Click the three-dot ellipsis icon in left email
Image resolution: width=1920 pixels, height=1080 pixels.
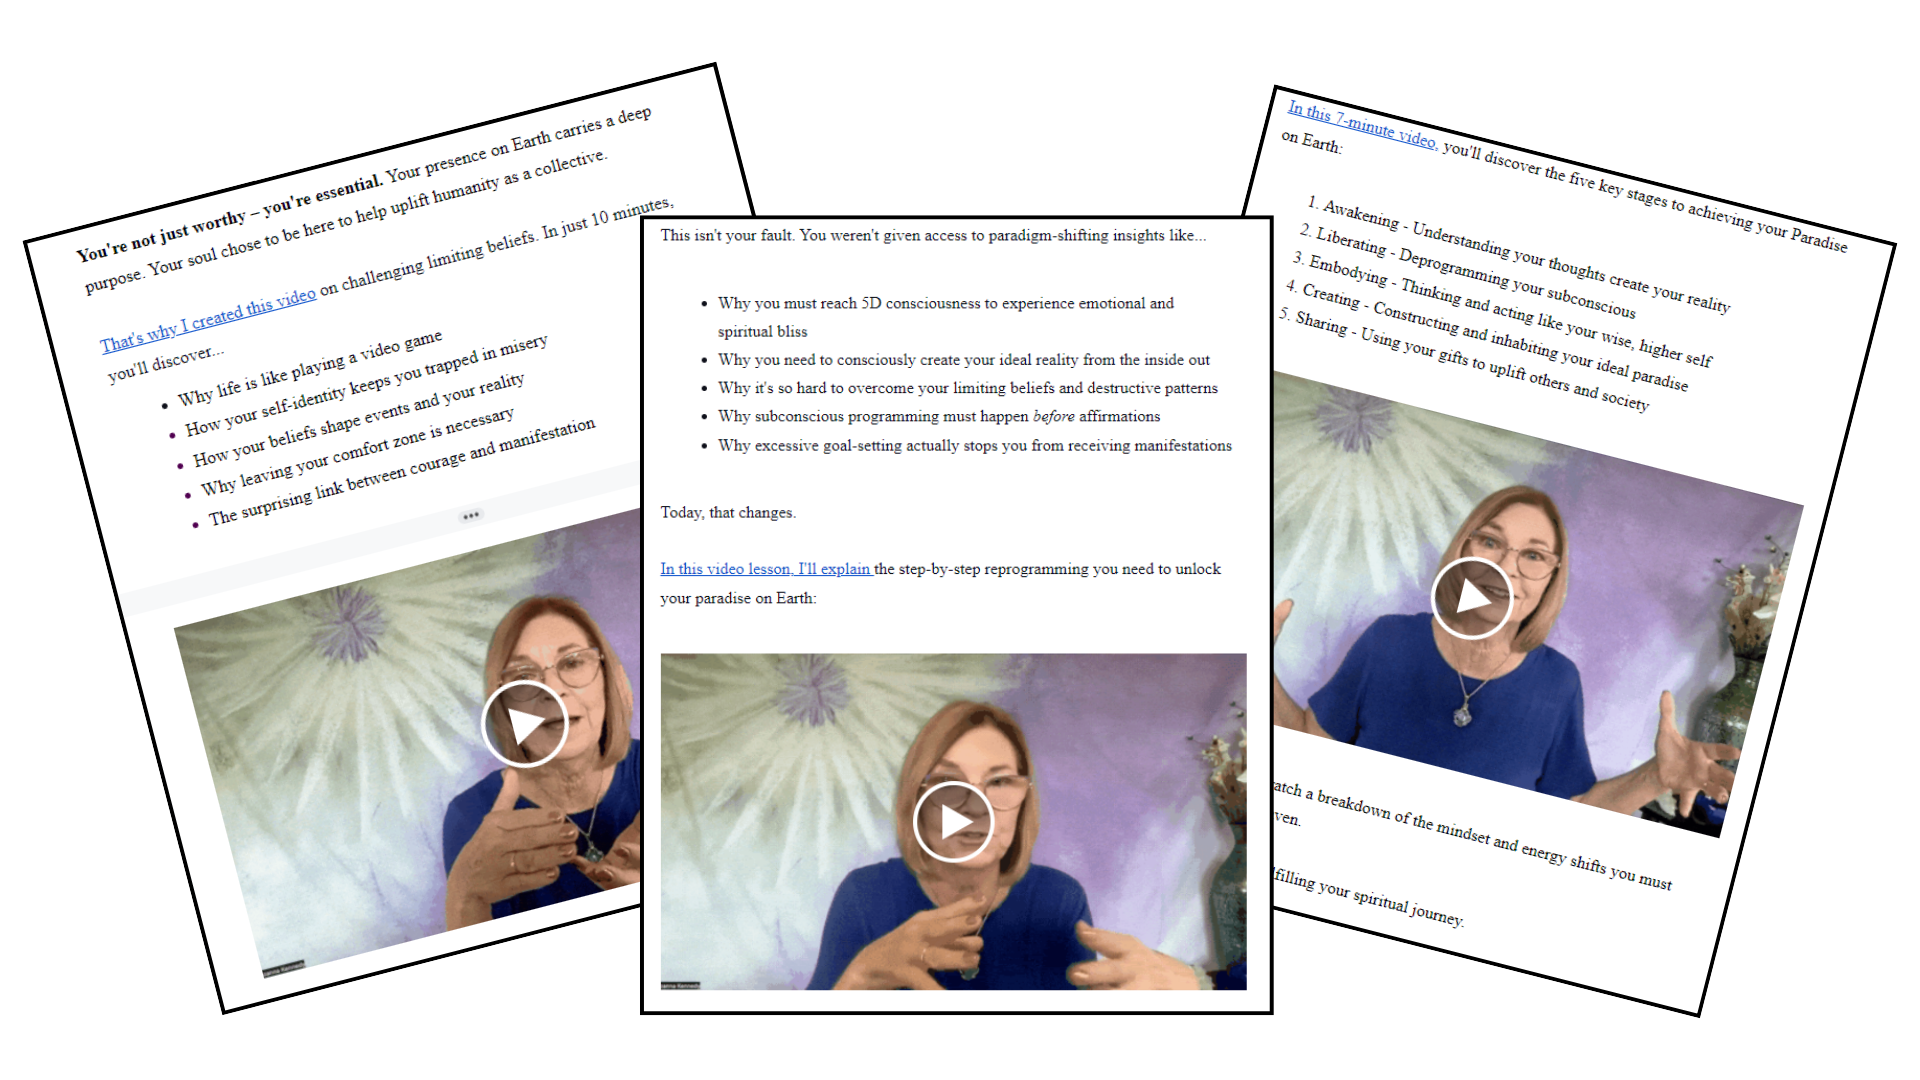[471, 516]
